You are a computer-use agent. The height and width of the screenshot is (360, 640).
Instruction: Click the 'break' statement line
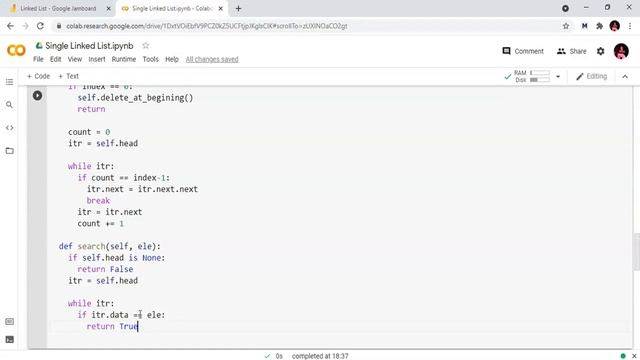tap(98, 200)
